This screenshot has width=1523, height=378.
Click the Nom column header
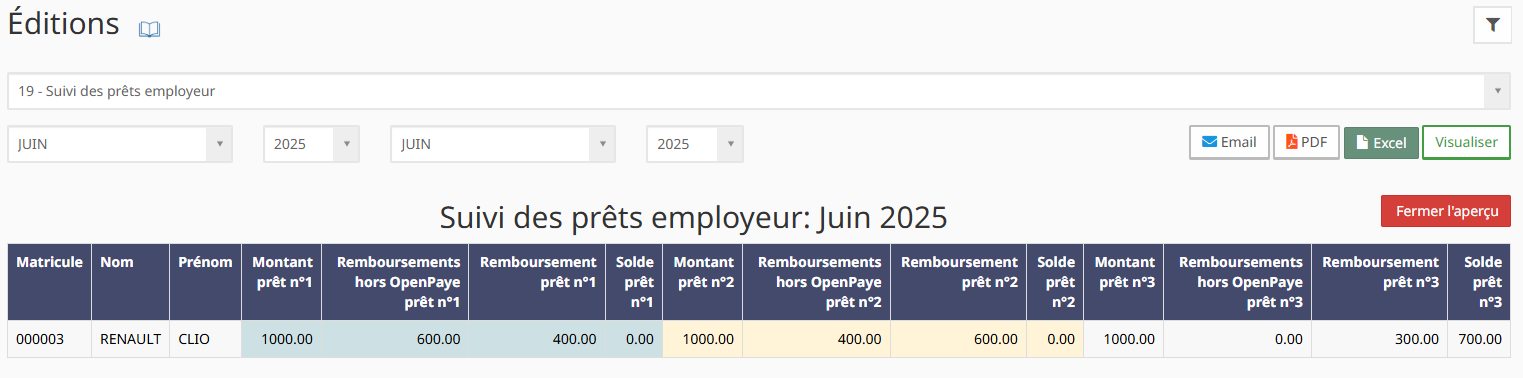[x=131, y=281]
